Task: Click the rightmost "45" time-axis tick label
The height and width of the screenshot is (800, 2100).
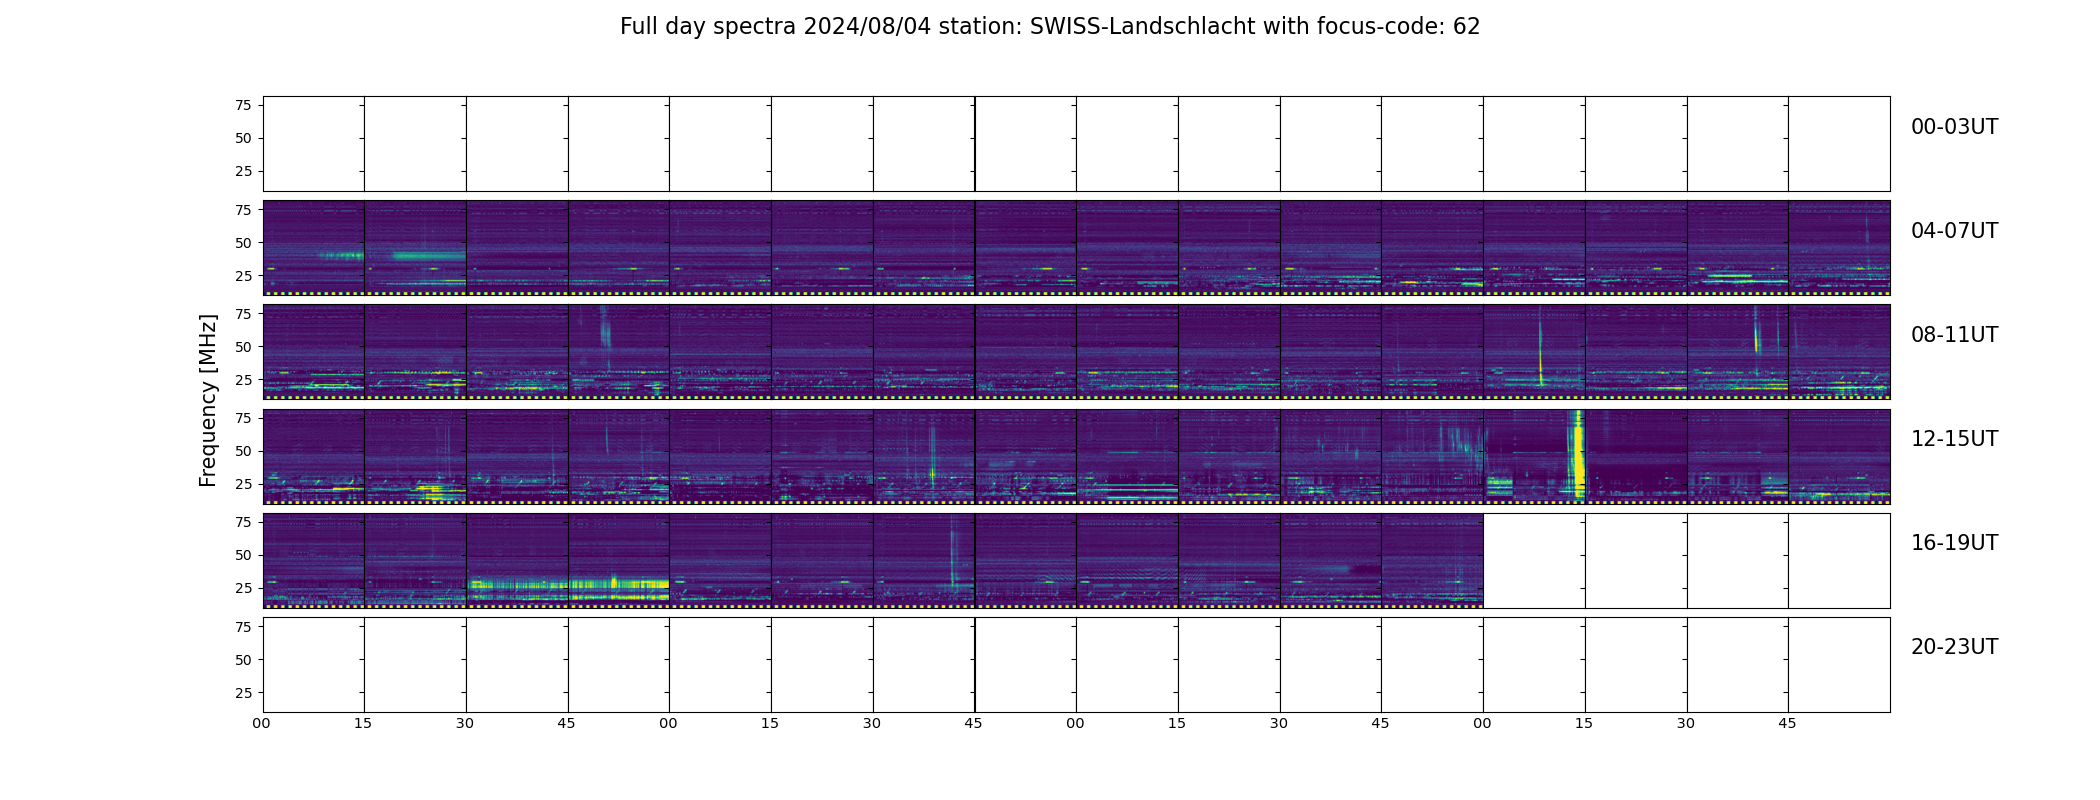Action: tap(1787, 723)
